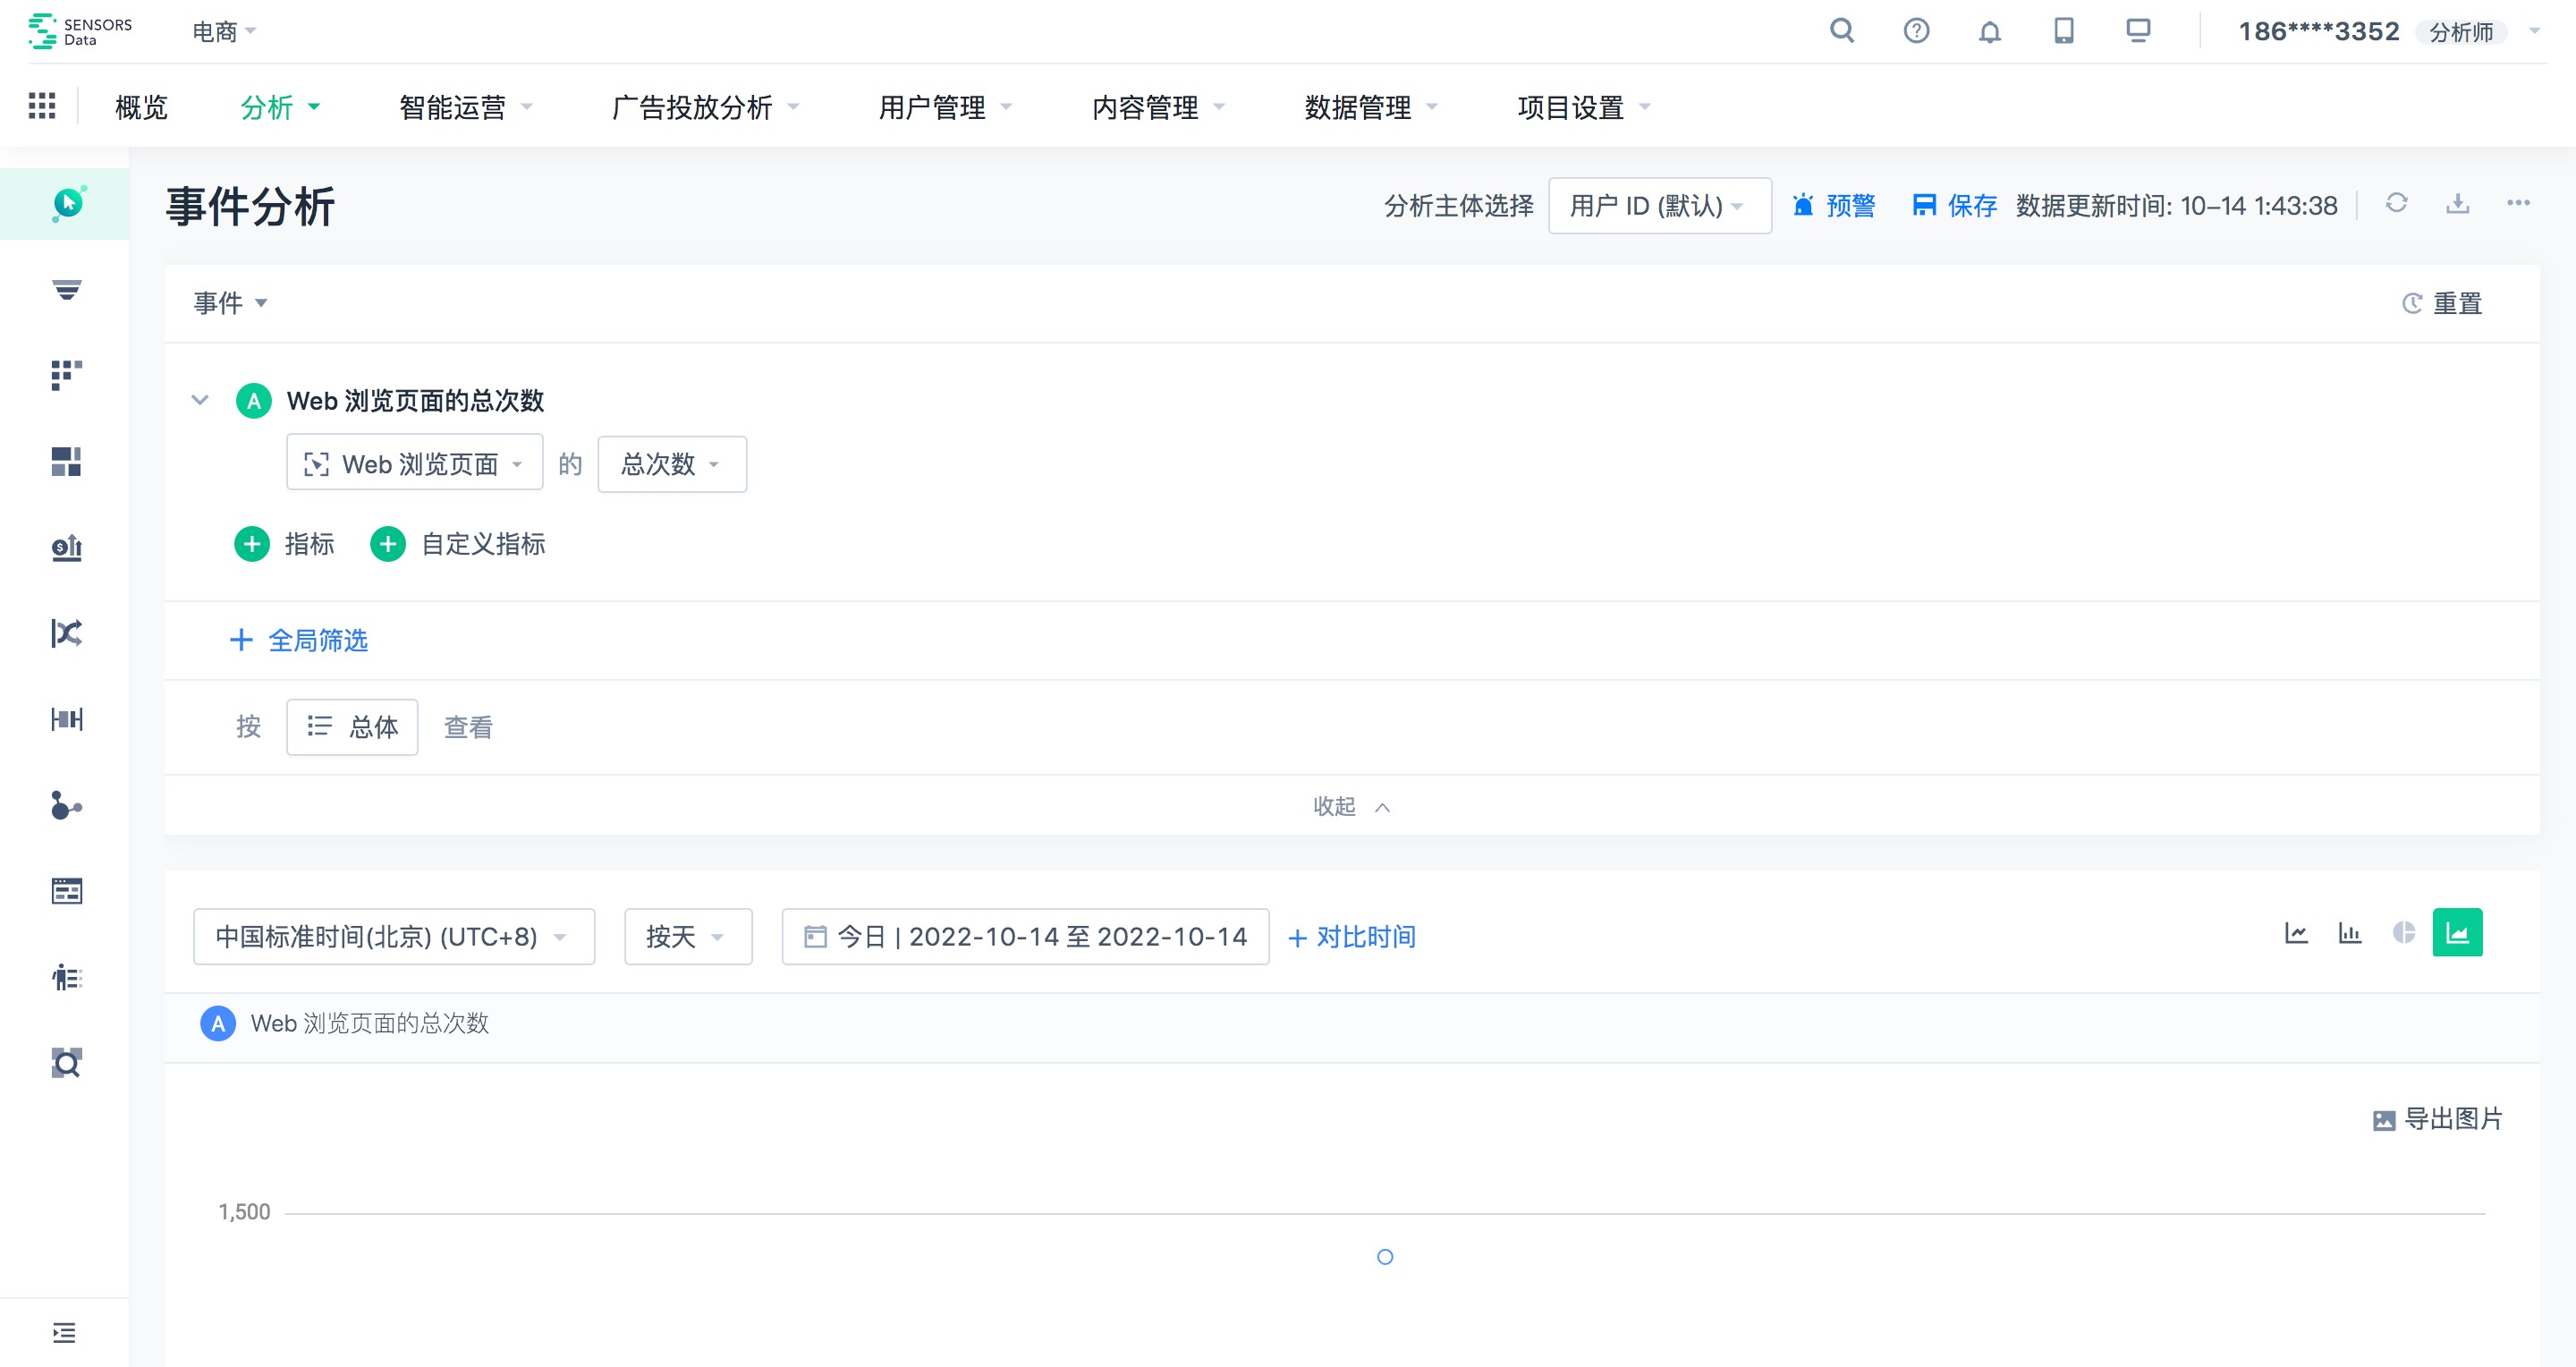2576x1367 pixels.
Task: Open the help question mark icon
Action: pyautogui.click(x=1916, y=31)
